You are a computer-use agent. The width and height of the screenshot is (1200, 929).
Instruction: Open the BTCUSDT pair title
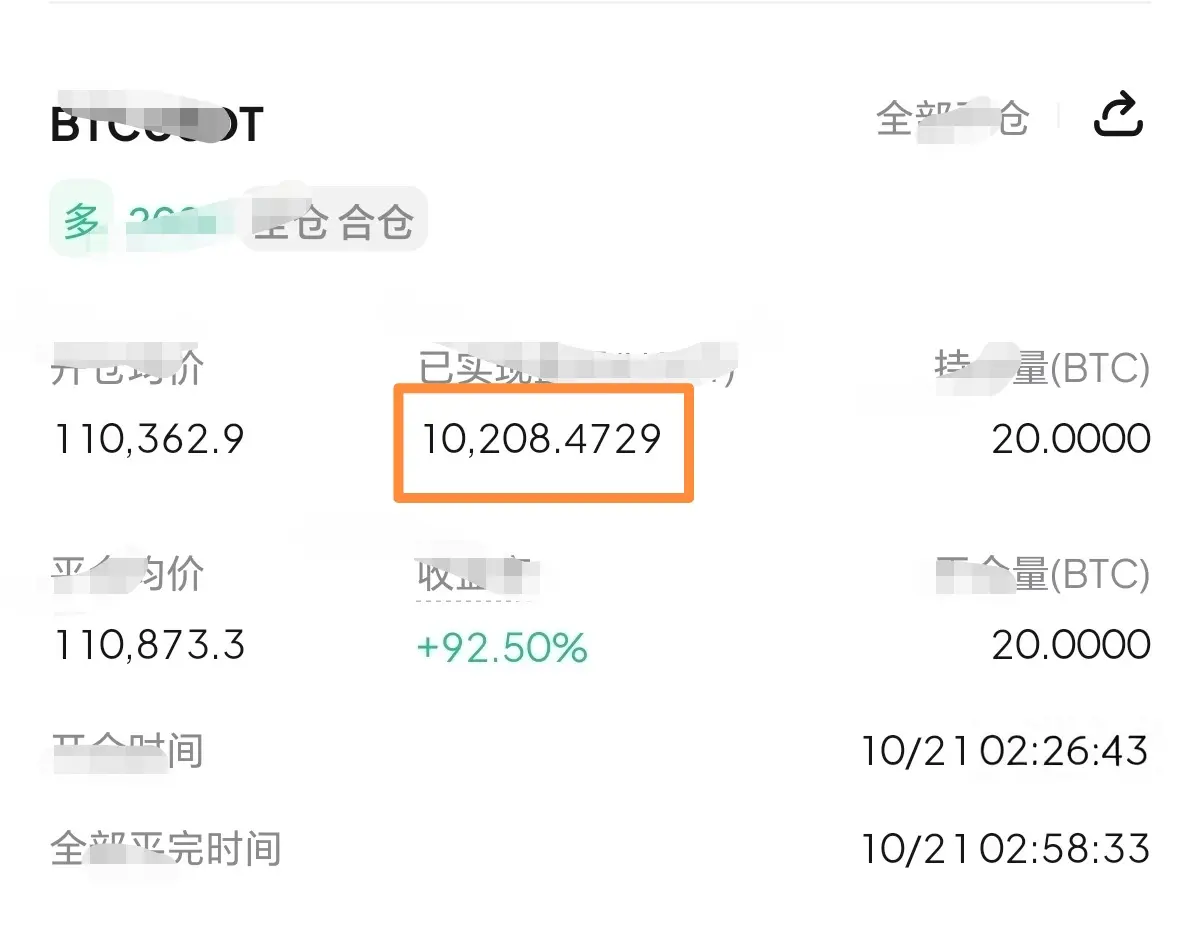[157, 124]
